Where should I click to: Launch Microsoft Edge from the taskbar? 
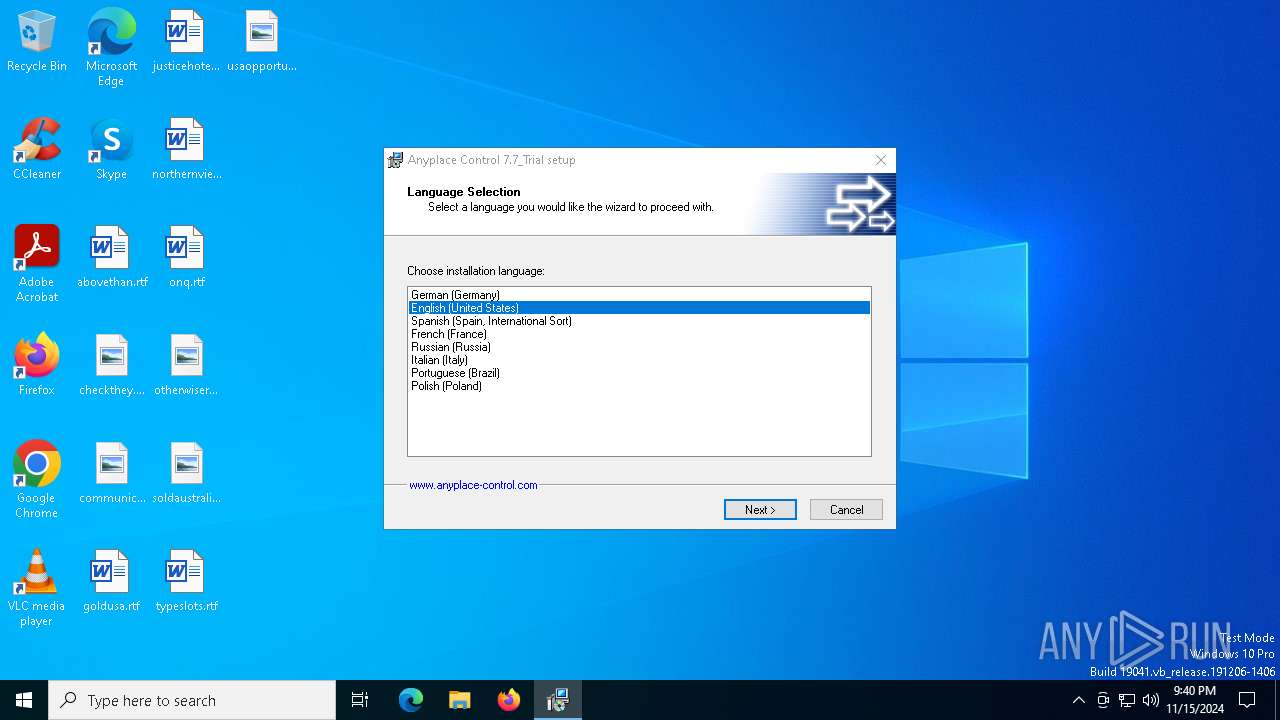click(411, 700)
